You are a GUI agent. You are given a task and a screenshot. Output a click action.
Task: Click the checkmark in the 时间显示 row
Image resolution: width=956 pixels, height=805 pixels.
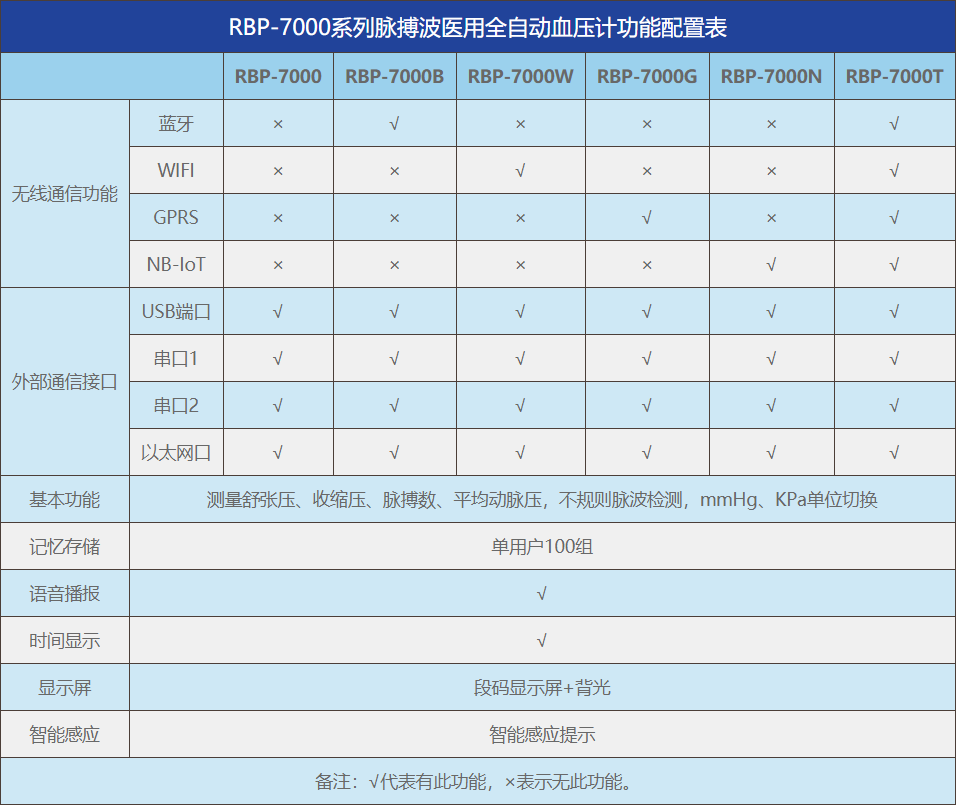(542, 641)
